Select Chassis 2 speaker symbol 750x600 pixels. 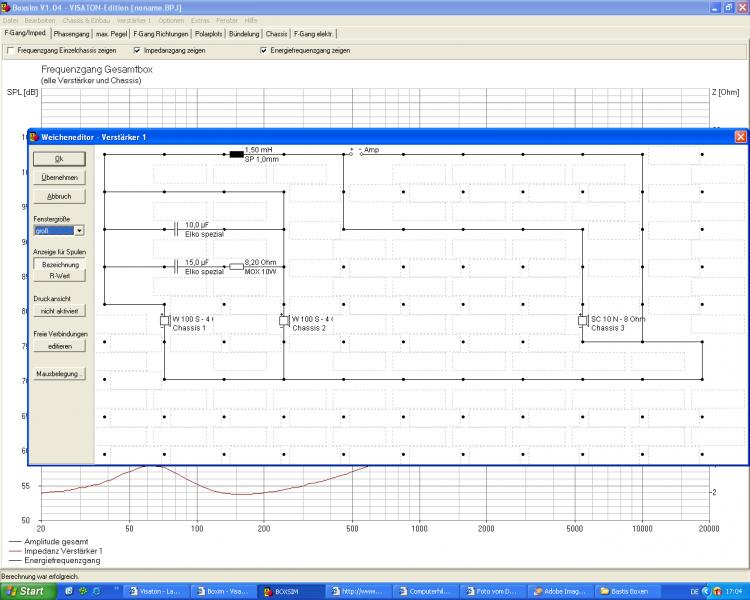tap(284, 321)
